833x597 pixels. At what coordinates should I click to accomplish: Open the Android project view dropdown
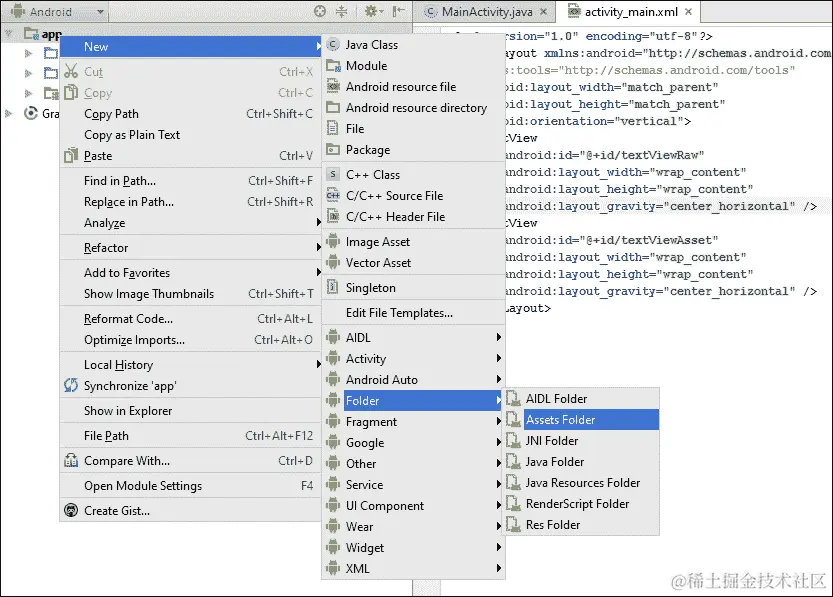[57, 11]
